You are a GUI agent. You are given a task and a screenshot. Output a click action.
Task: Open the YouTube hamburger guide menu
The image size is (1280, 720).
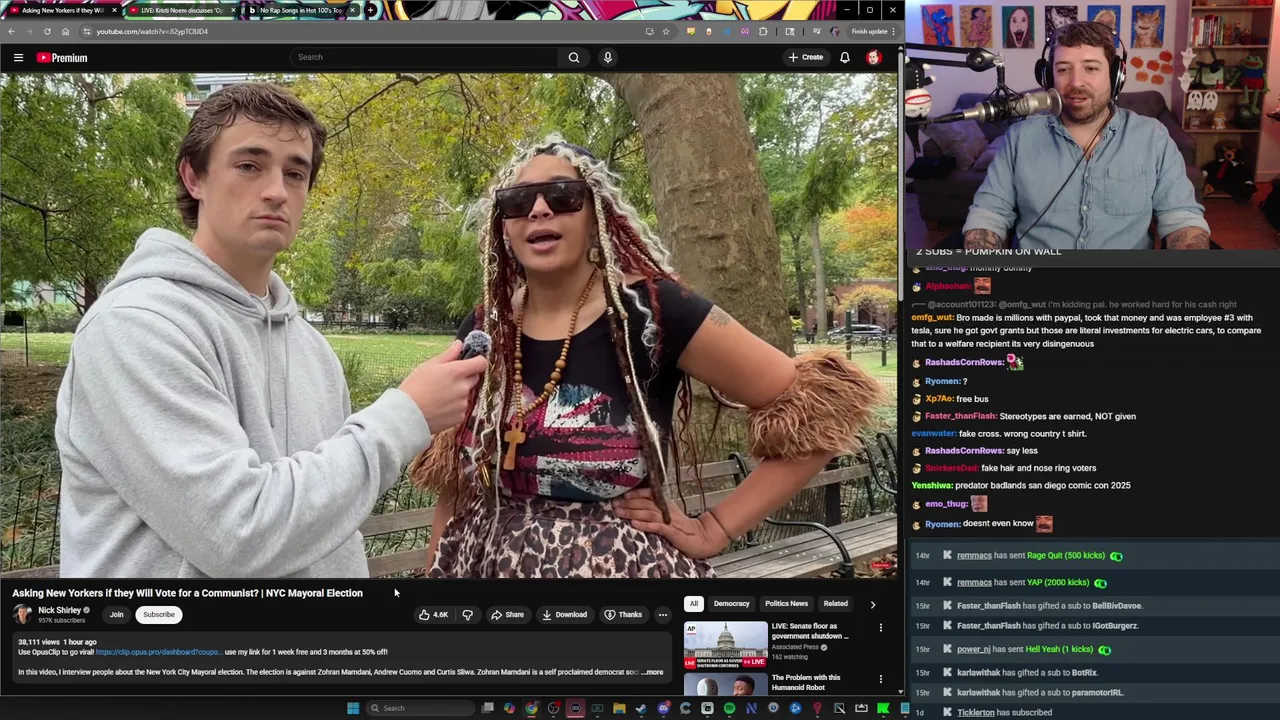pyautogui.click(x=18, y=57)
